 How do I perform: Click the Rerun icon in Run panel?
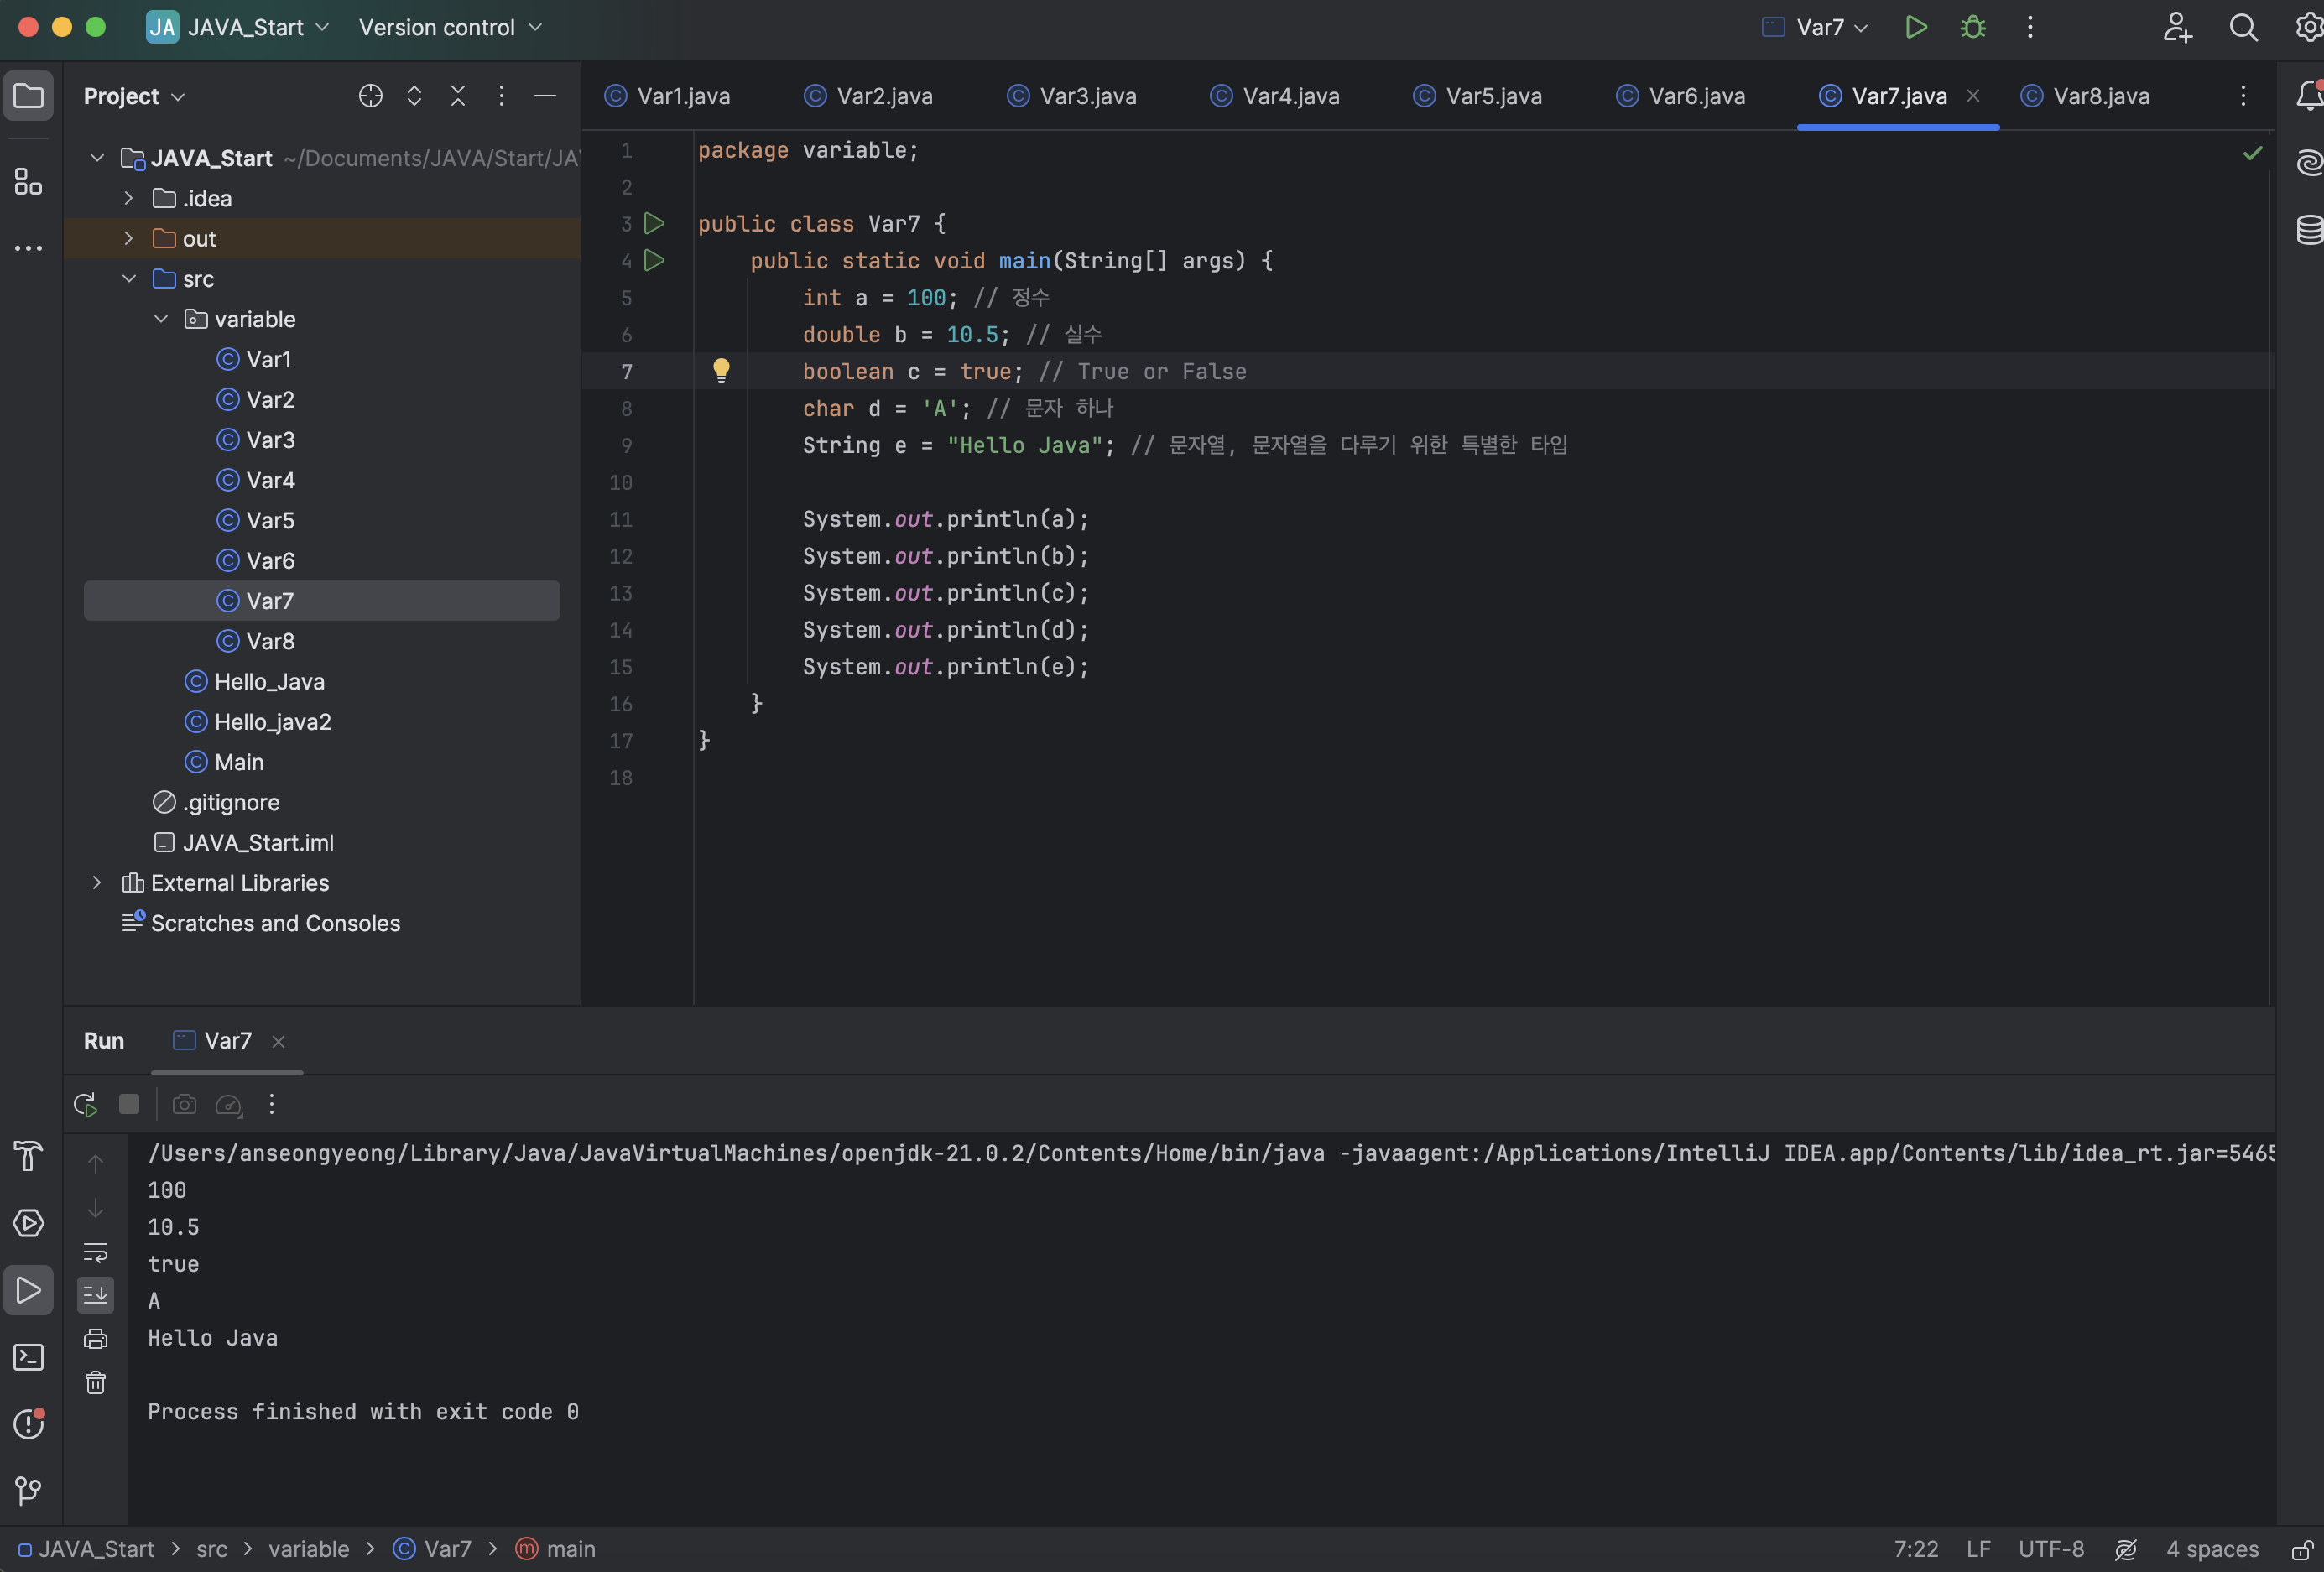point(85,1104)
